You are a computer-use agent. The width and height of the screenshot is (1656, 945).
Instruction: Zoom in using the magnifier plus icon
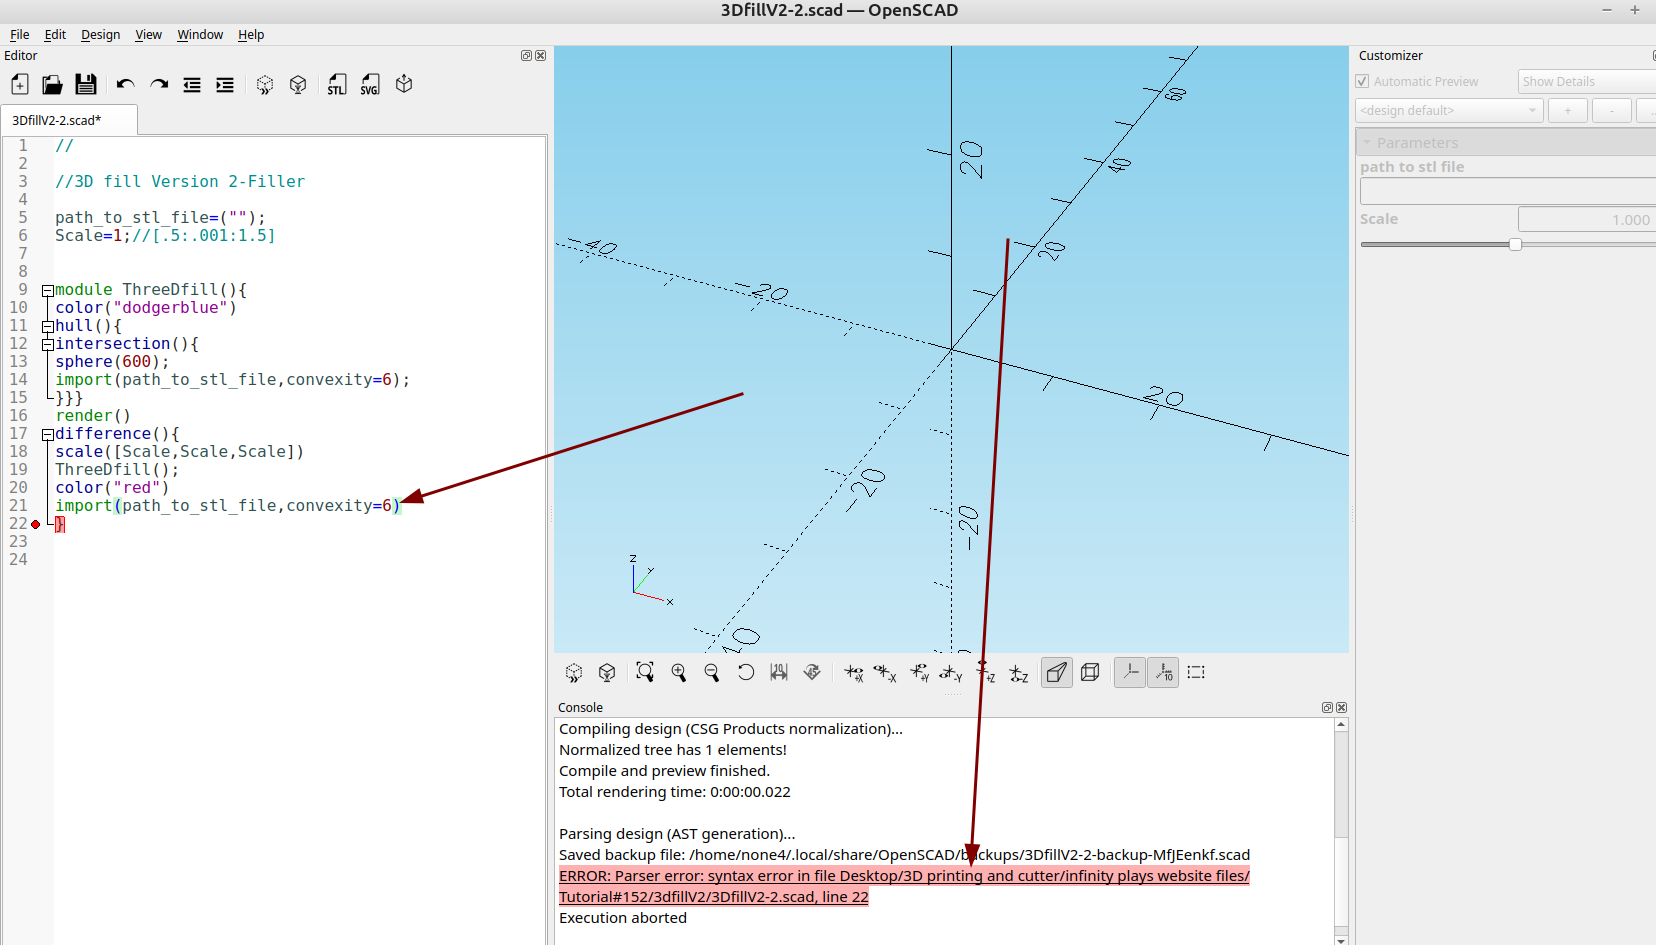point(679,673)
